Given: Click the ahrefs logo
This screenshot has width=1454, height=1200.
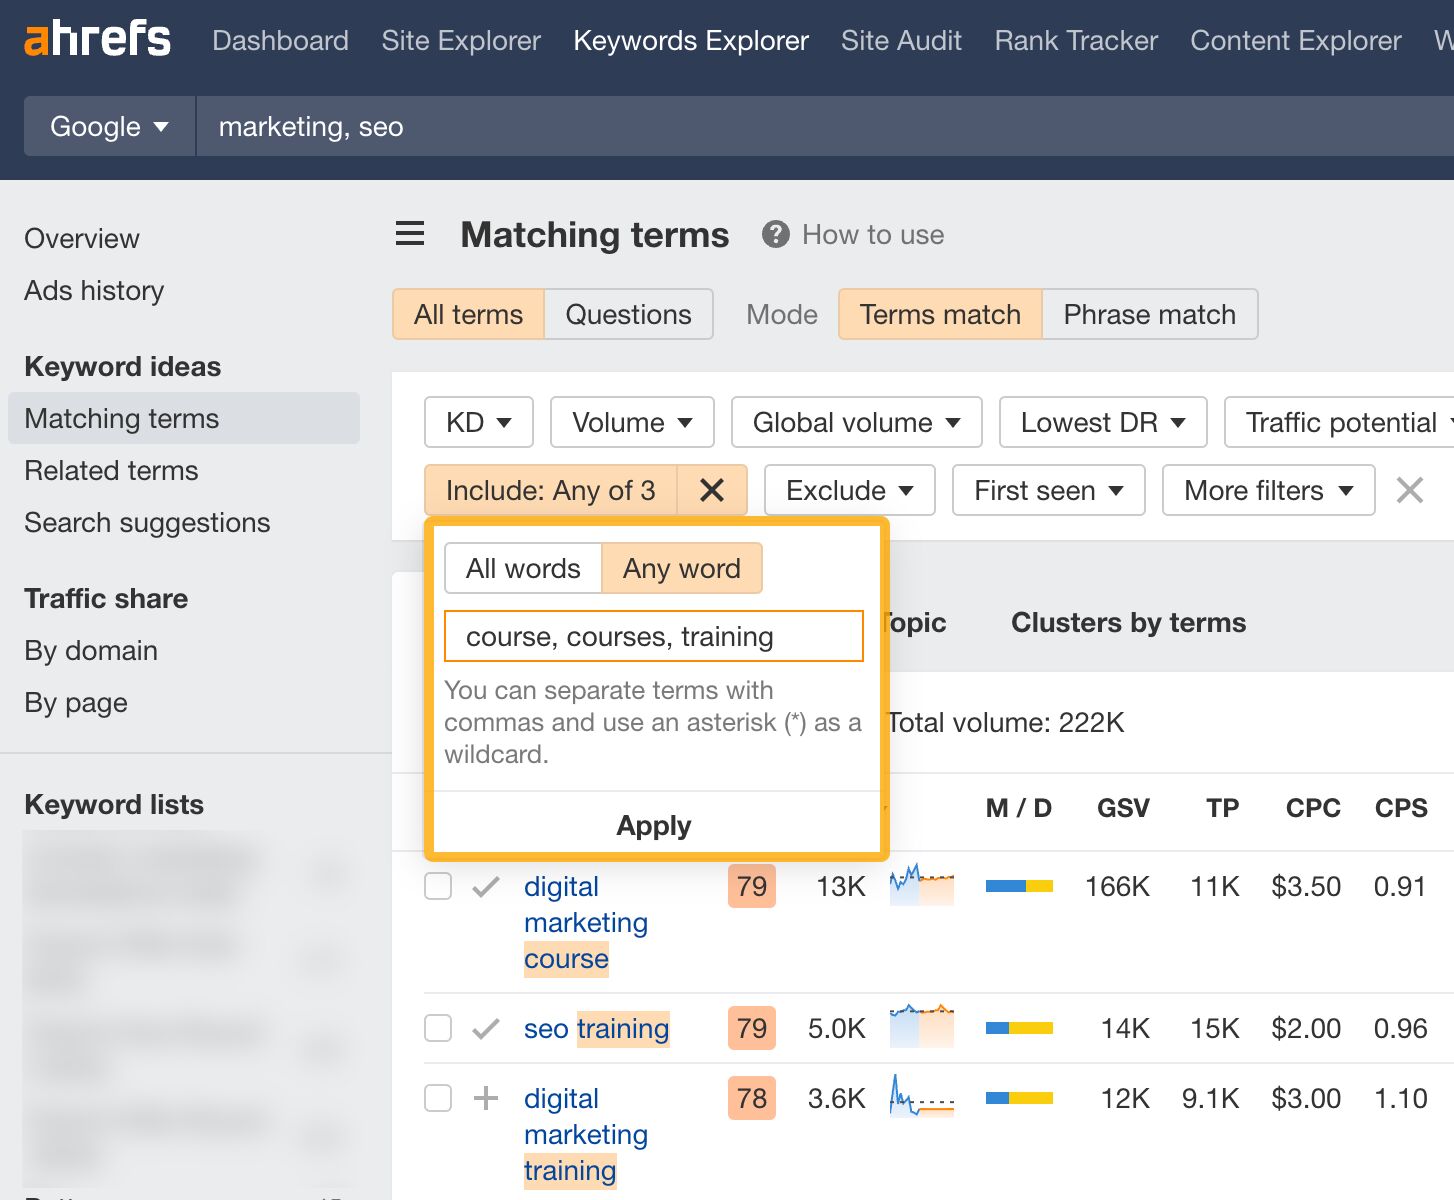Looking at the screenshot, I should (96, 38).
